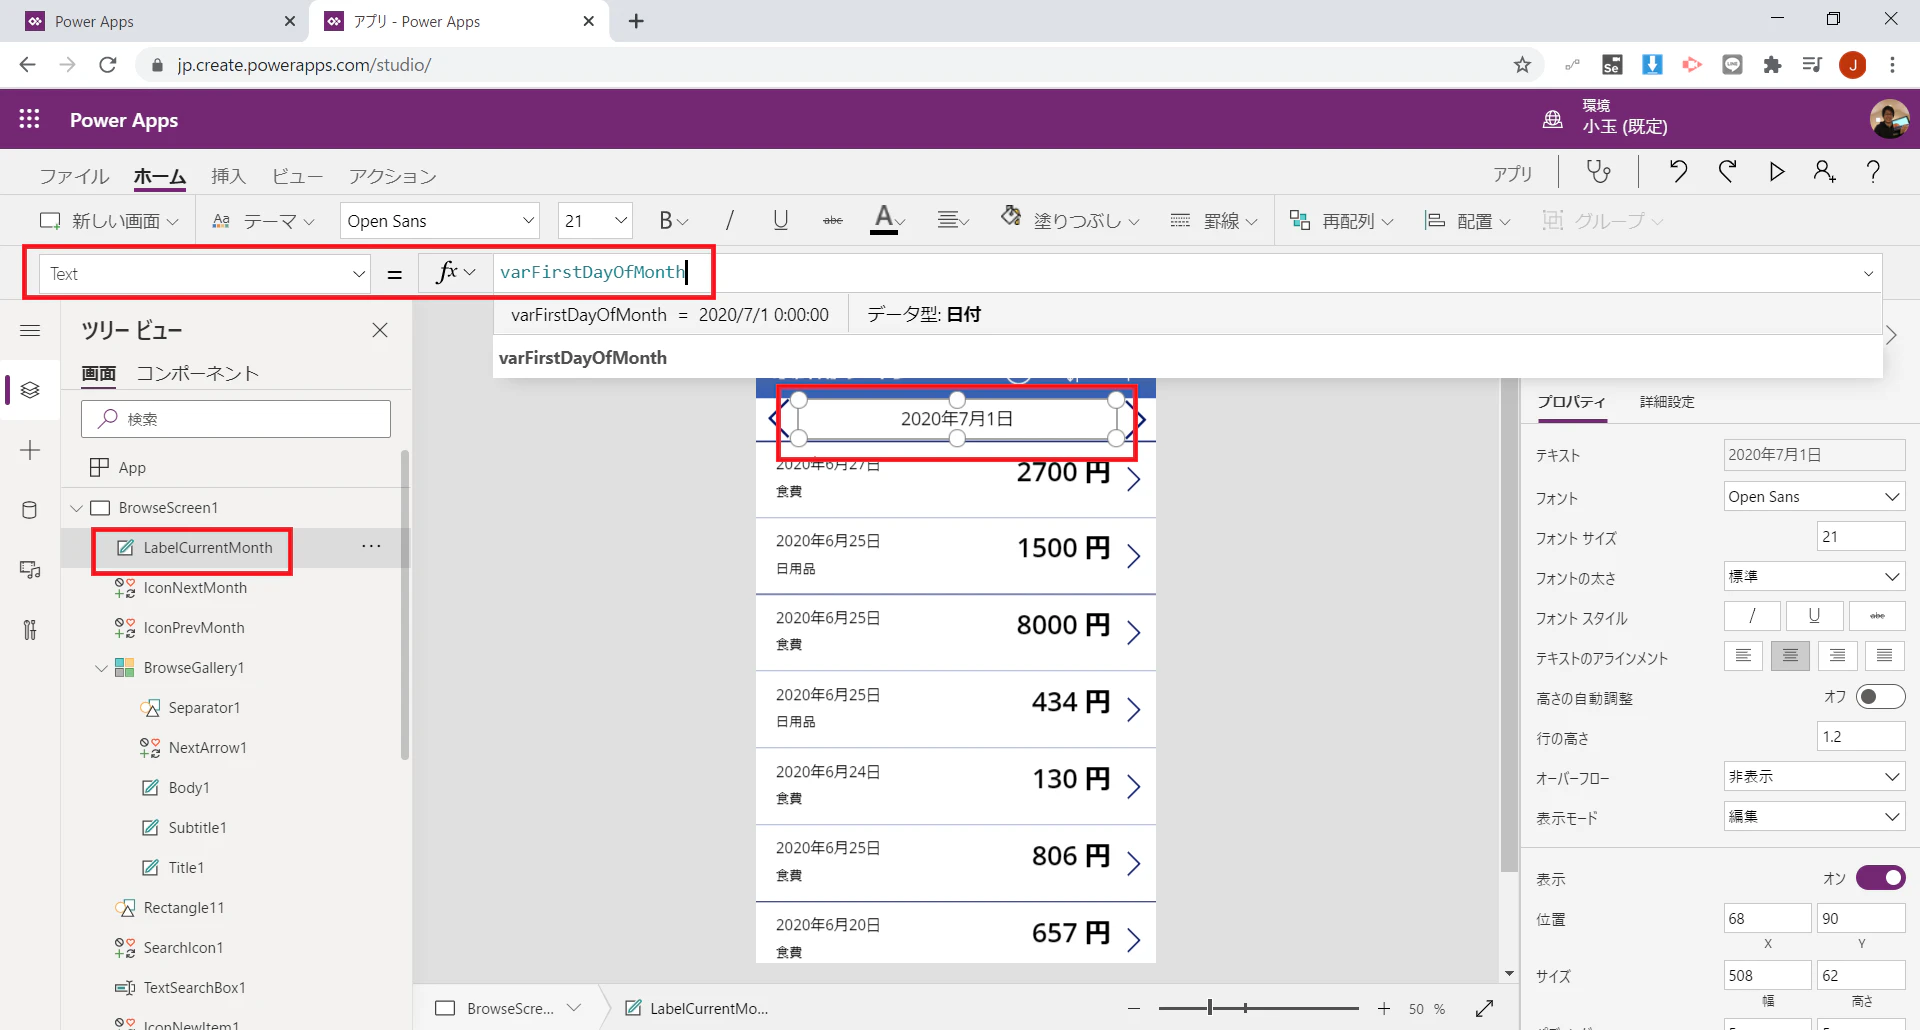This screenshot has width=1920, height=1030.
Task: Open the Data sources cylinder icon
Action: point(30,510)
